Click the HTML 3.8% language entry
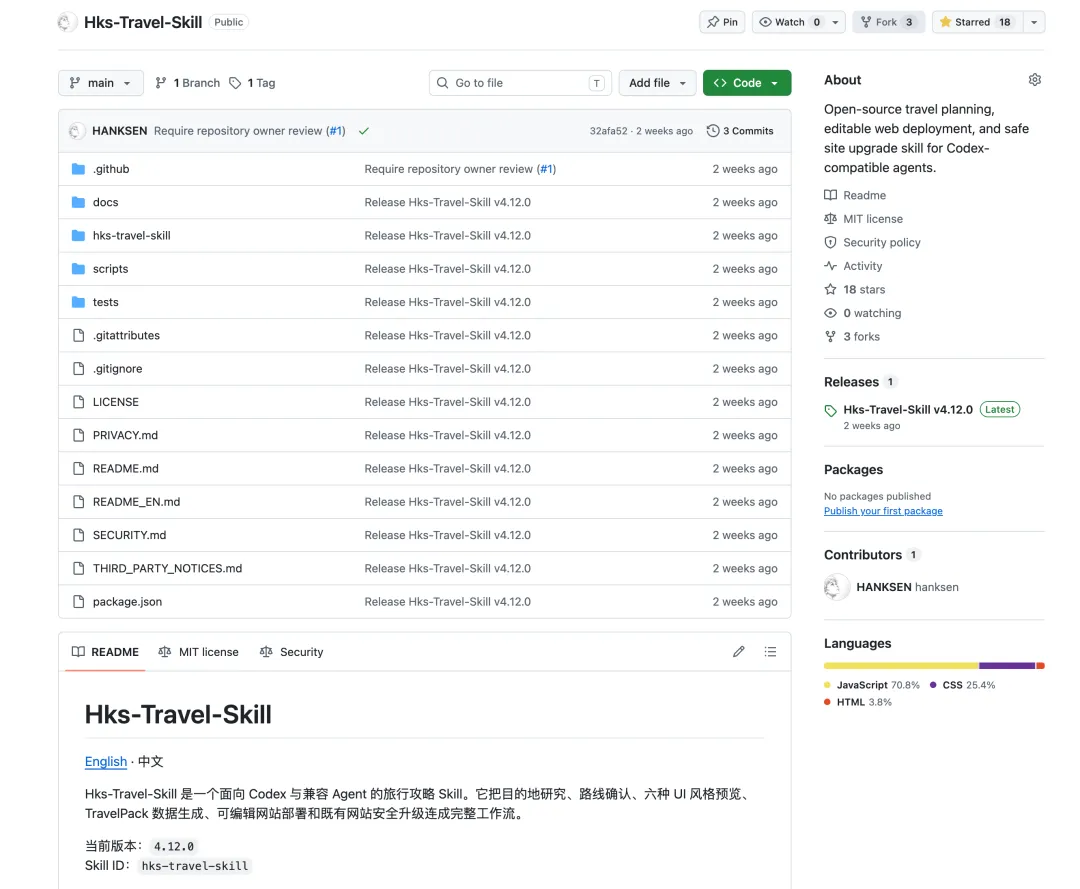 (x=858, y=702)
